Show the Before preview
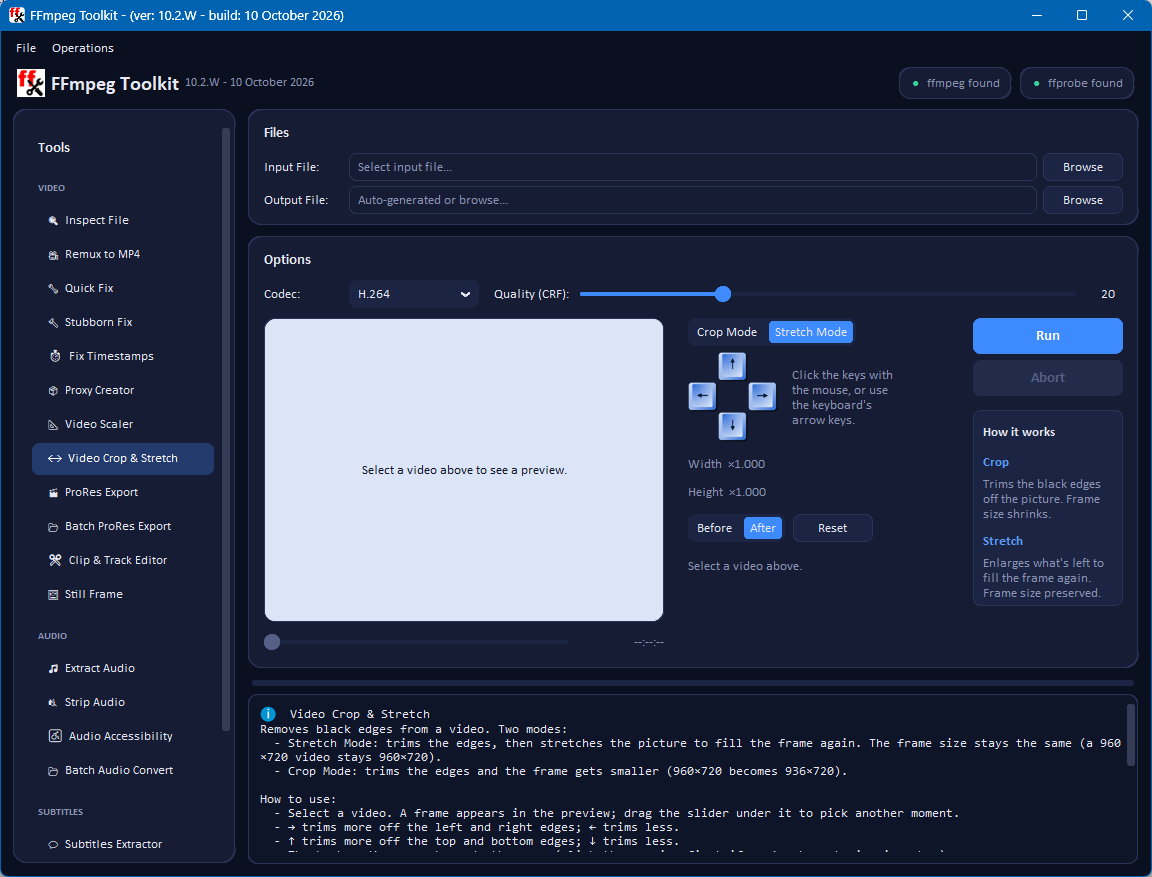Viewport: 1152px width, 877px height. tap(714, 528)
